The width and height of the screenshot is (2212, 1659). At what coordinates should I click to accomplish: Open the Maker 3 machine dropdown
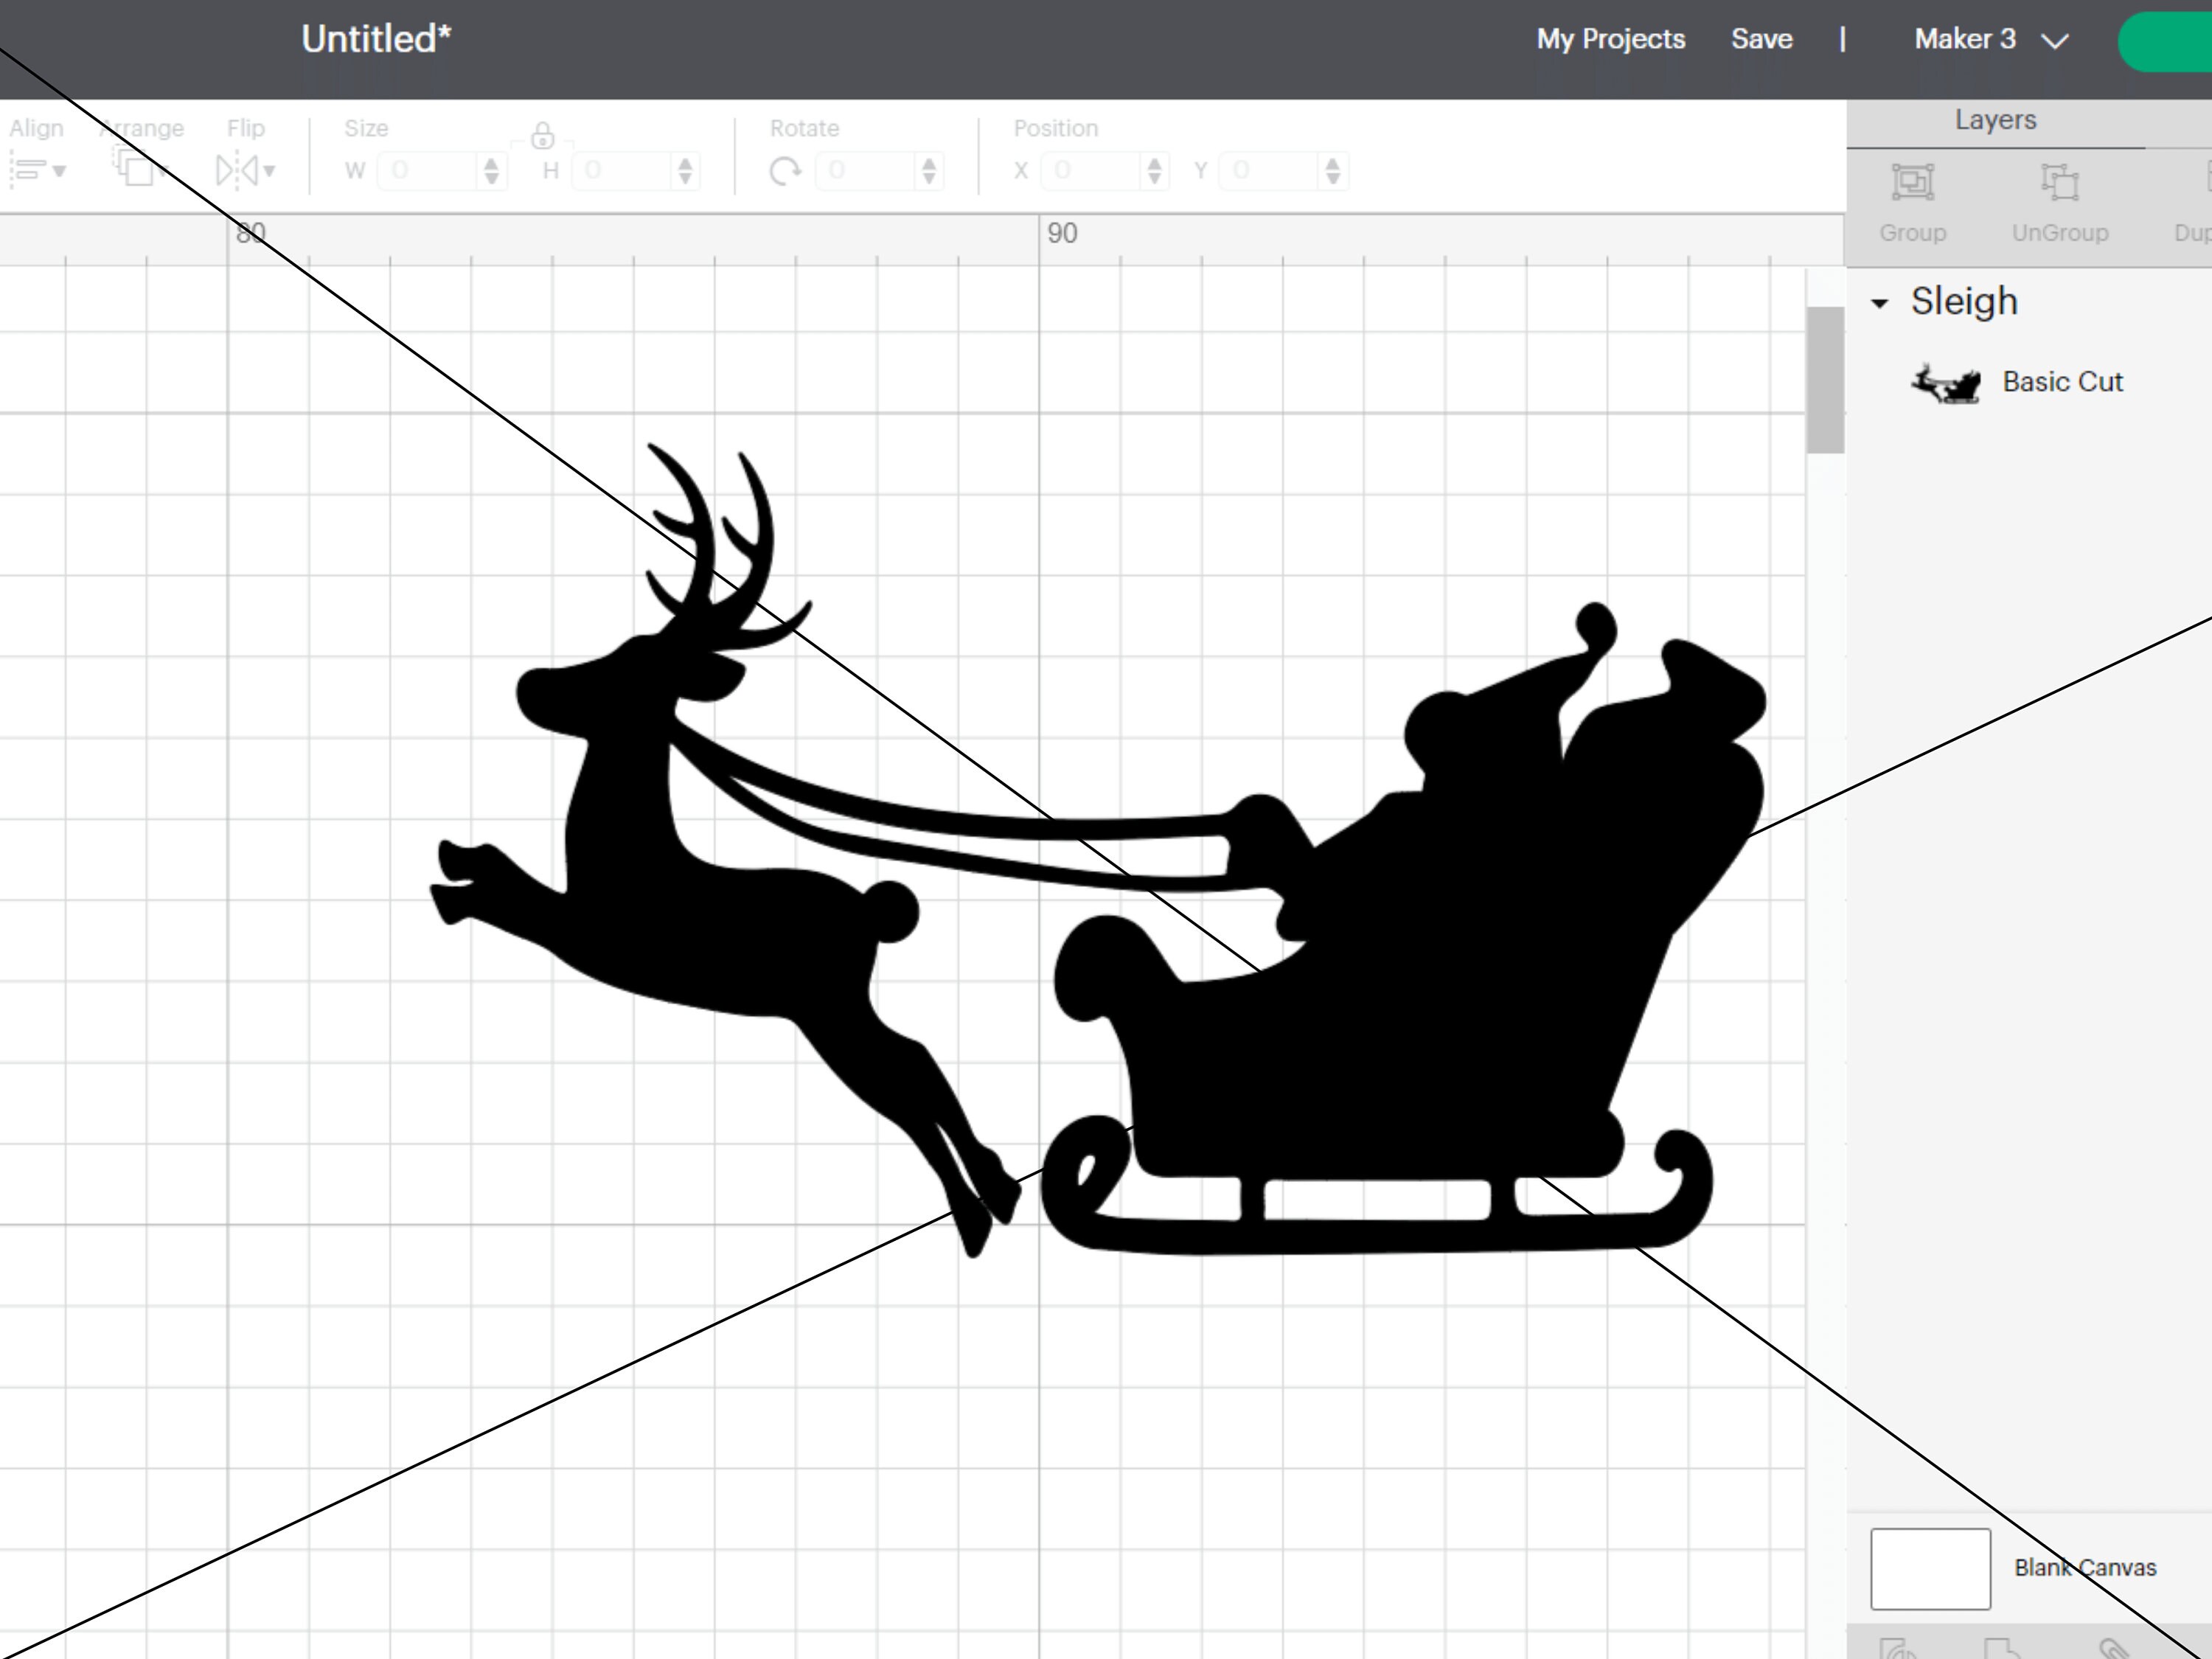pos(1991,40)
